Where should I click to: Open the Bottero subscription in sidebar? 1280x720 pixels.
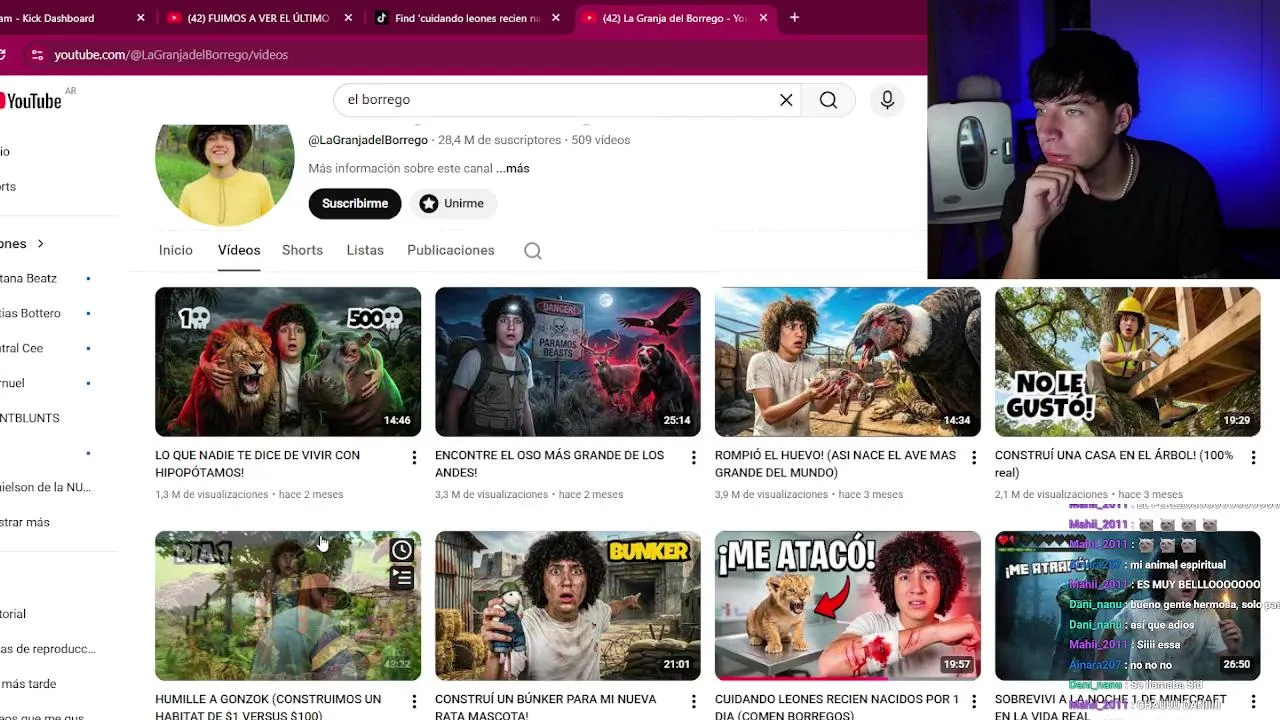tap(30, 313)
